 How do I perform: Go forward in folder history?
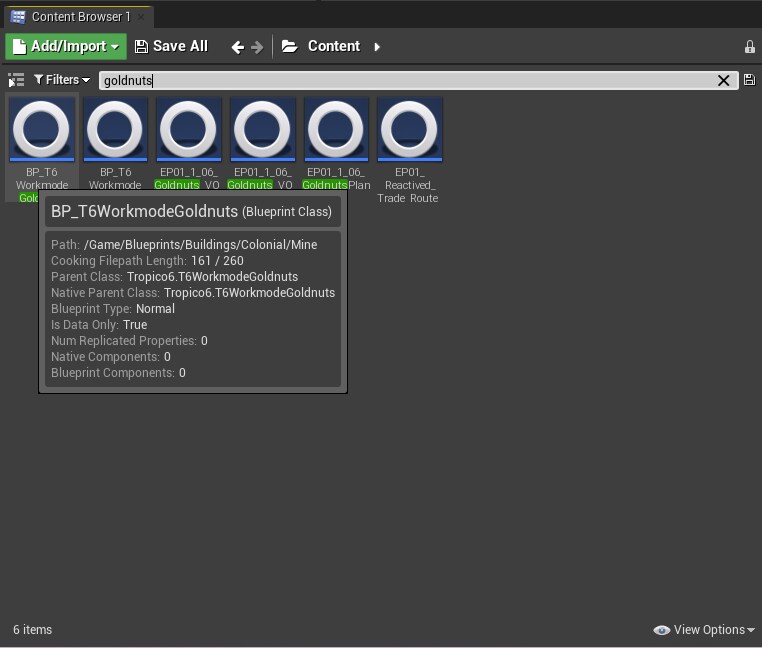point(257,47)
